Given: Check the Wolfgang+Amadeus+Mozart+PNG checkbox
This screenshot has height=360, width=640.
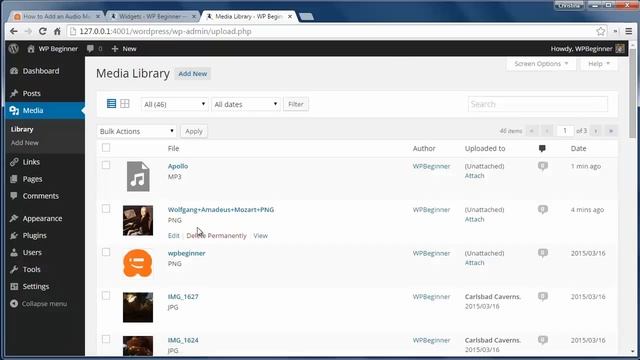Looking at the screenshot, I should [106, 209].
